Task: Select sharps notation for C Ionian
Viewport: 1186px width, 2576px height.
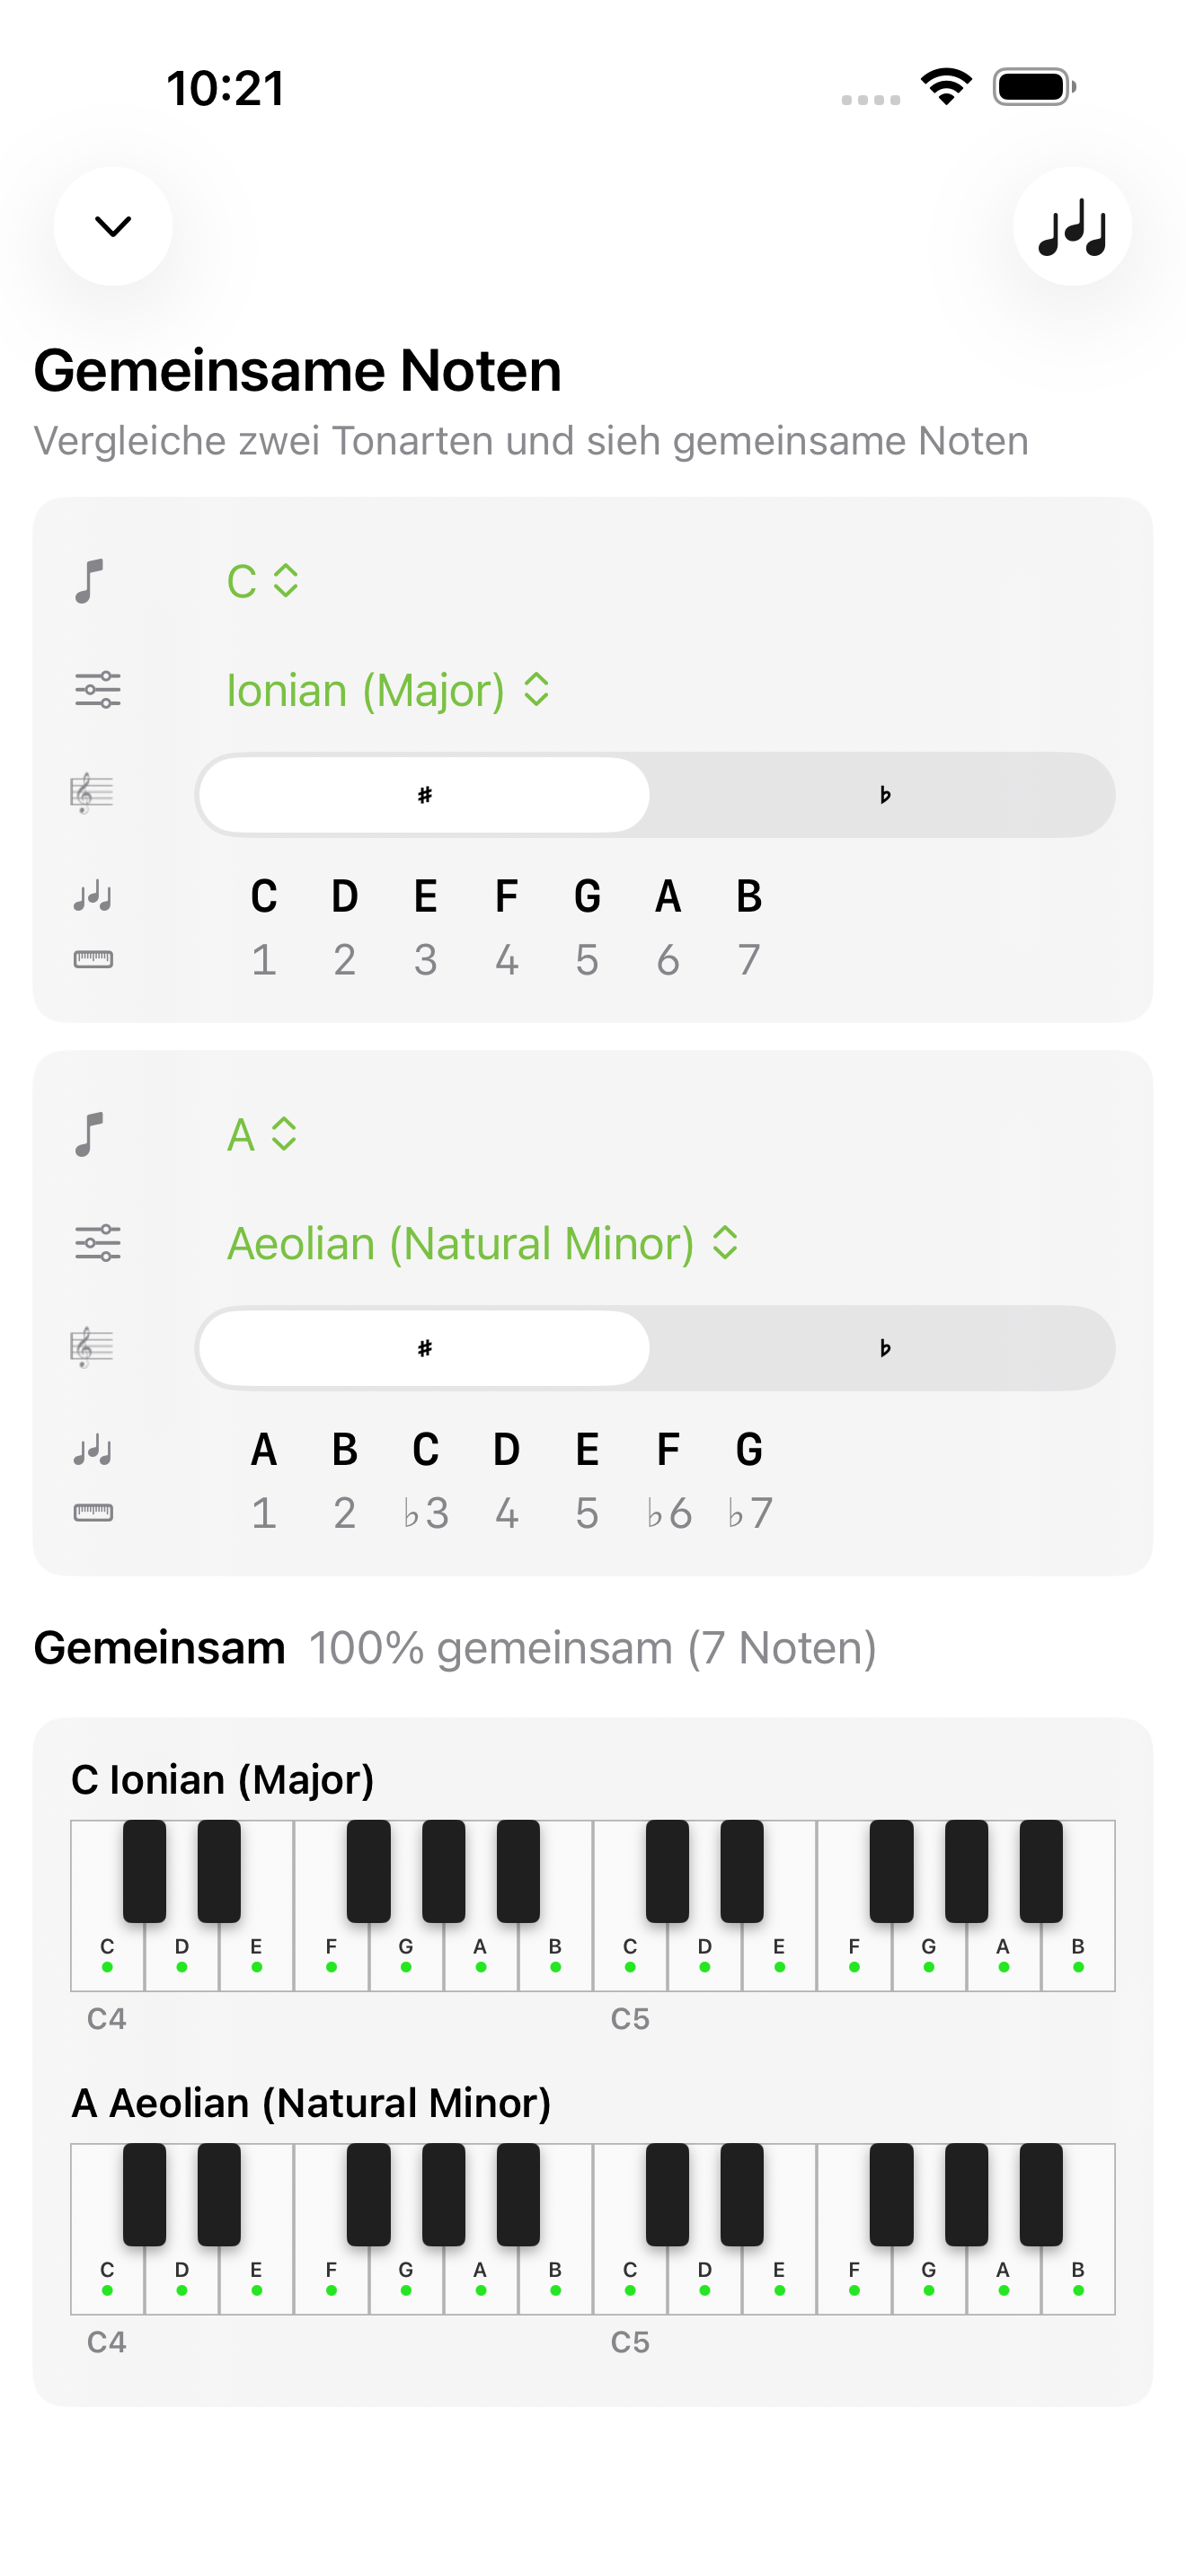Action: click(424, 793)
